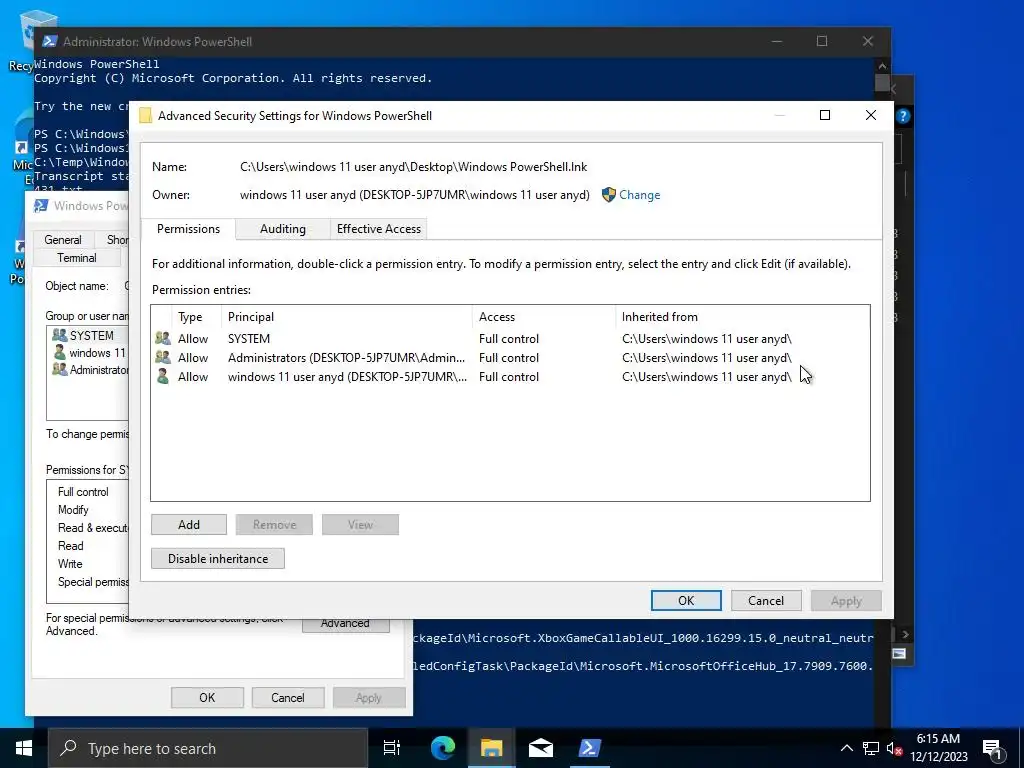Open the General tab in Properties window

63,240
